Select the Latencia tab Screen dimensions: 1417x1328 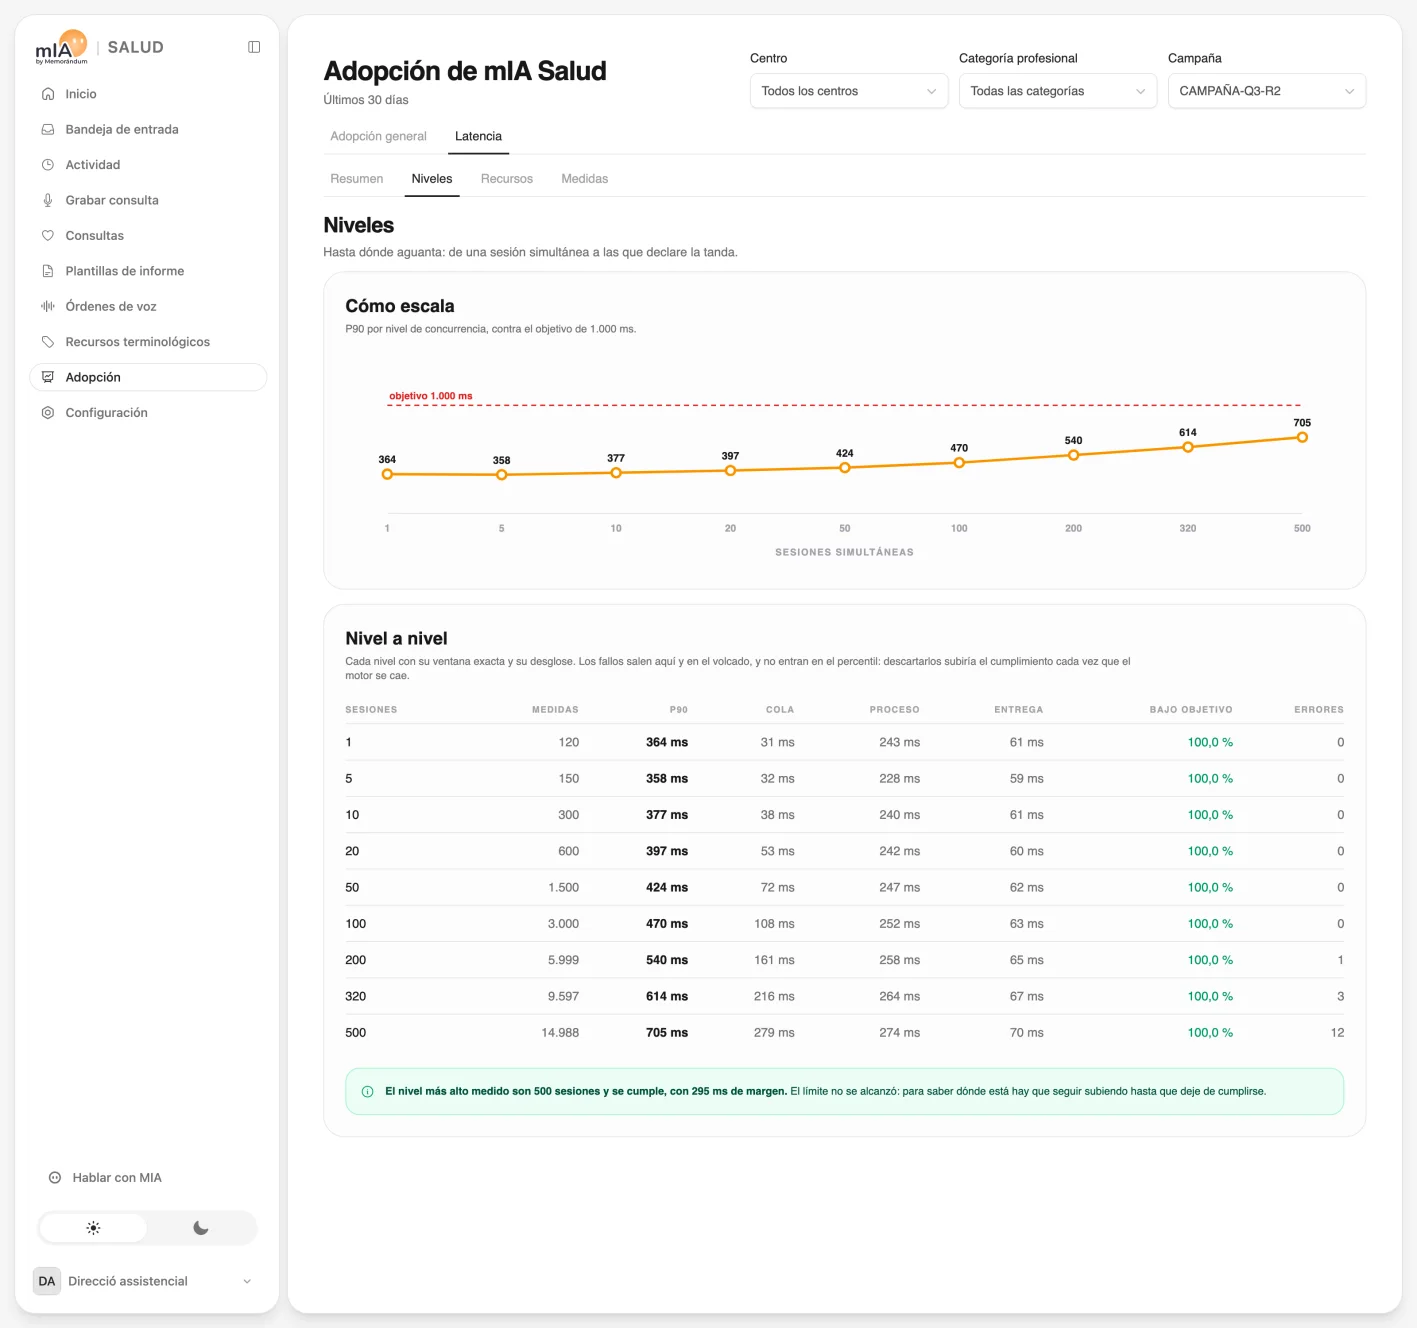coord(478,136)
